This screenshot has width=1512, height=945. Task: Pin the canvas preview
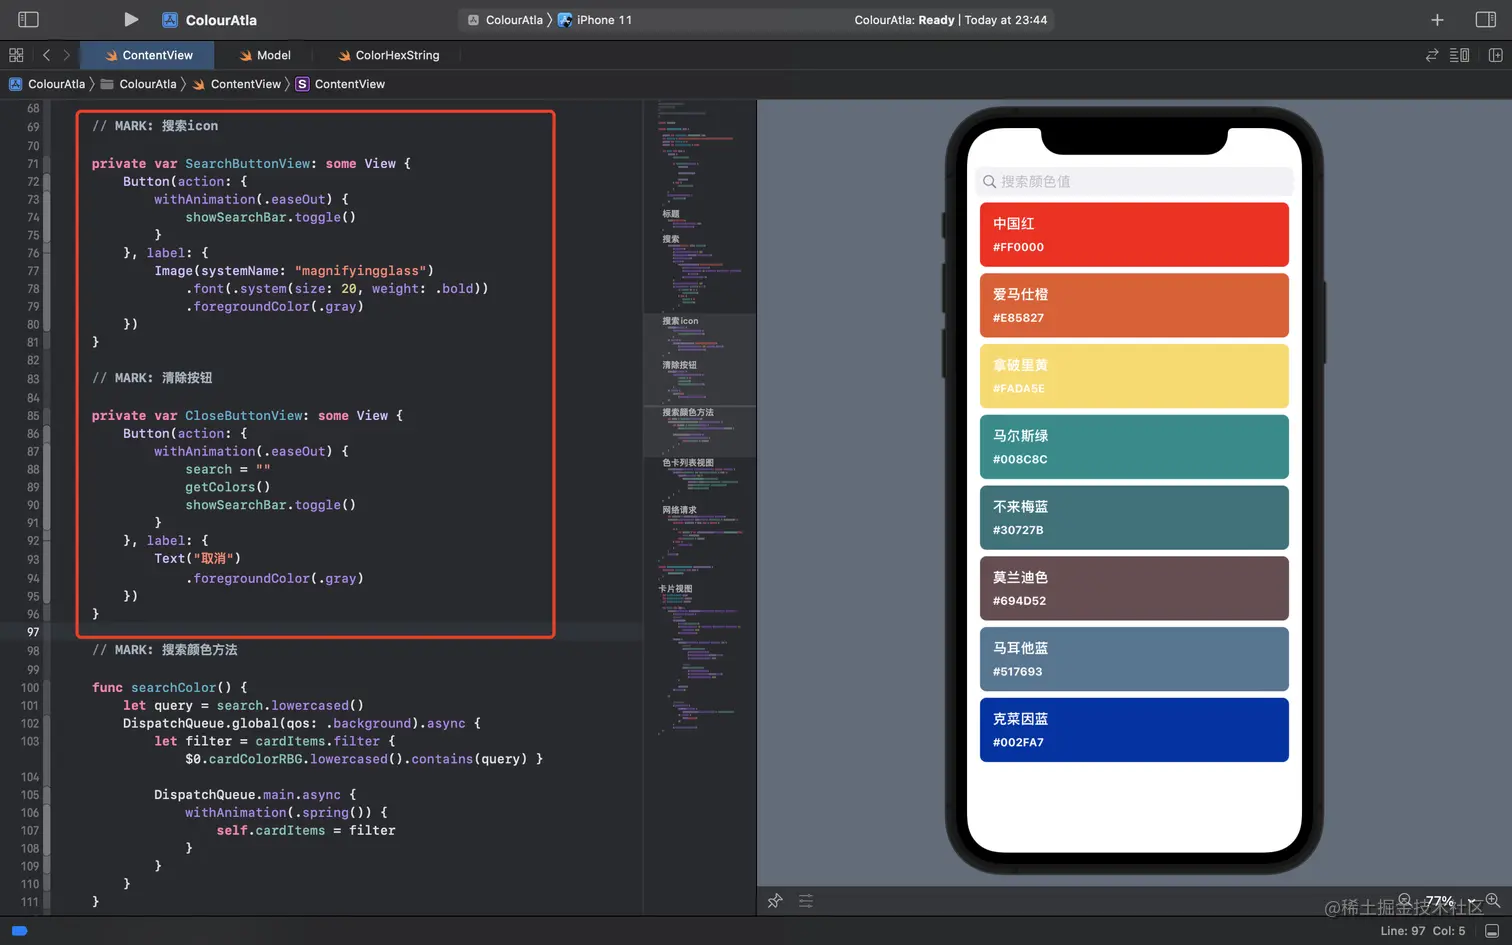click(775, 901)
